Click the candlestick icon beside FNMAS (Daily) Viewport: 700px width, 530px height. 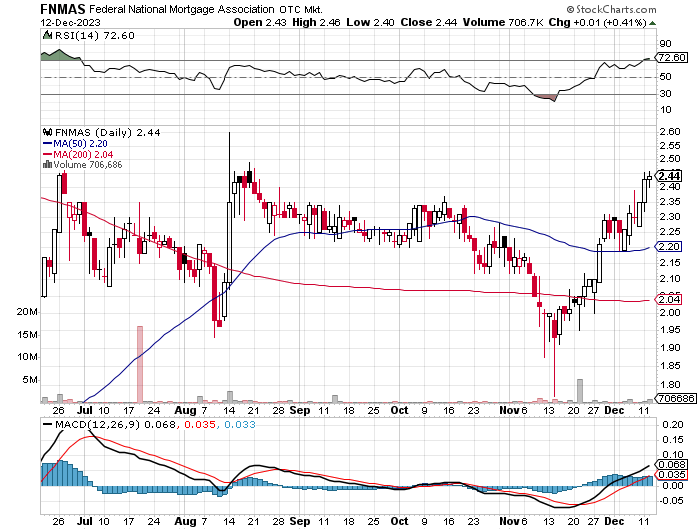click(x=47, y=132)
